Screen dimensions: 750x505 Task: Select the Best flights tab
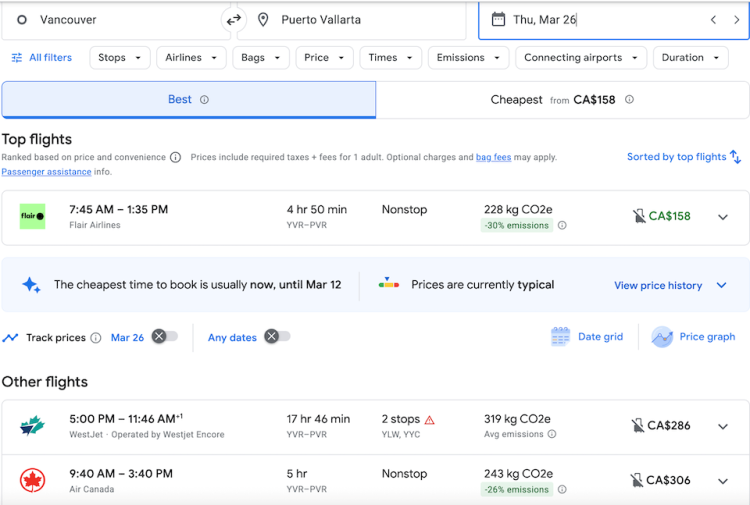[x=188, y=100]
